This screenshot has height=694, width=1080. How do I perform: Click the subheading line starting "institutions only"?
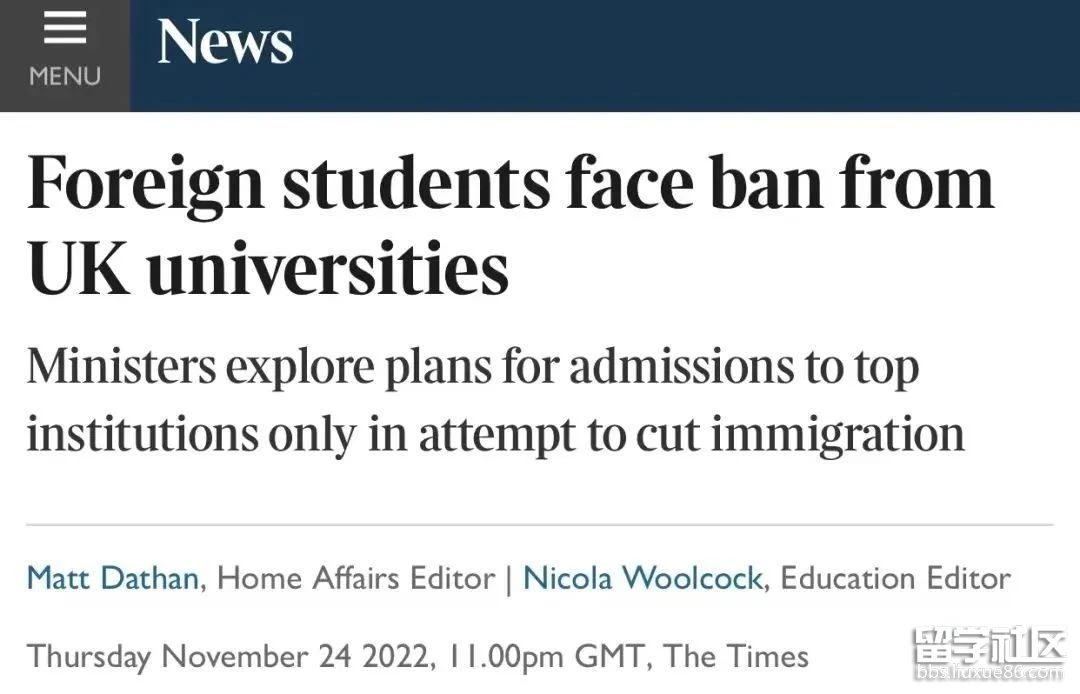click(495, 433)
